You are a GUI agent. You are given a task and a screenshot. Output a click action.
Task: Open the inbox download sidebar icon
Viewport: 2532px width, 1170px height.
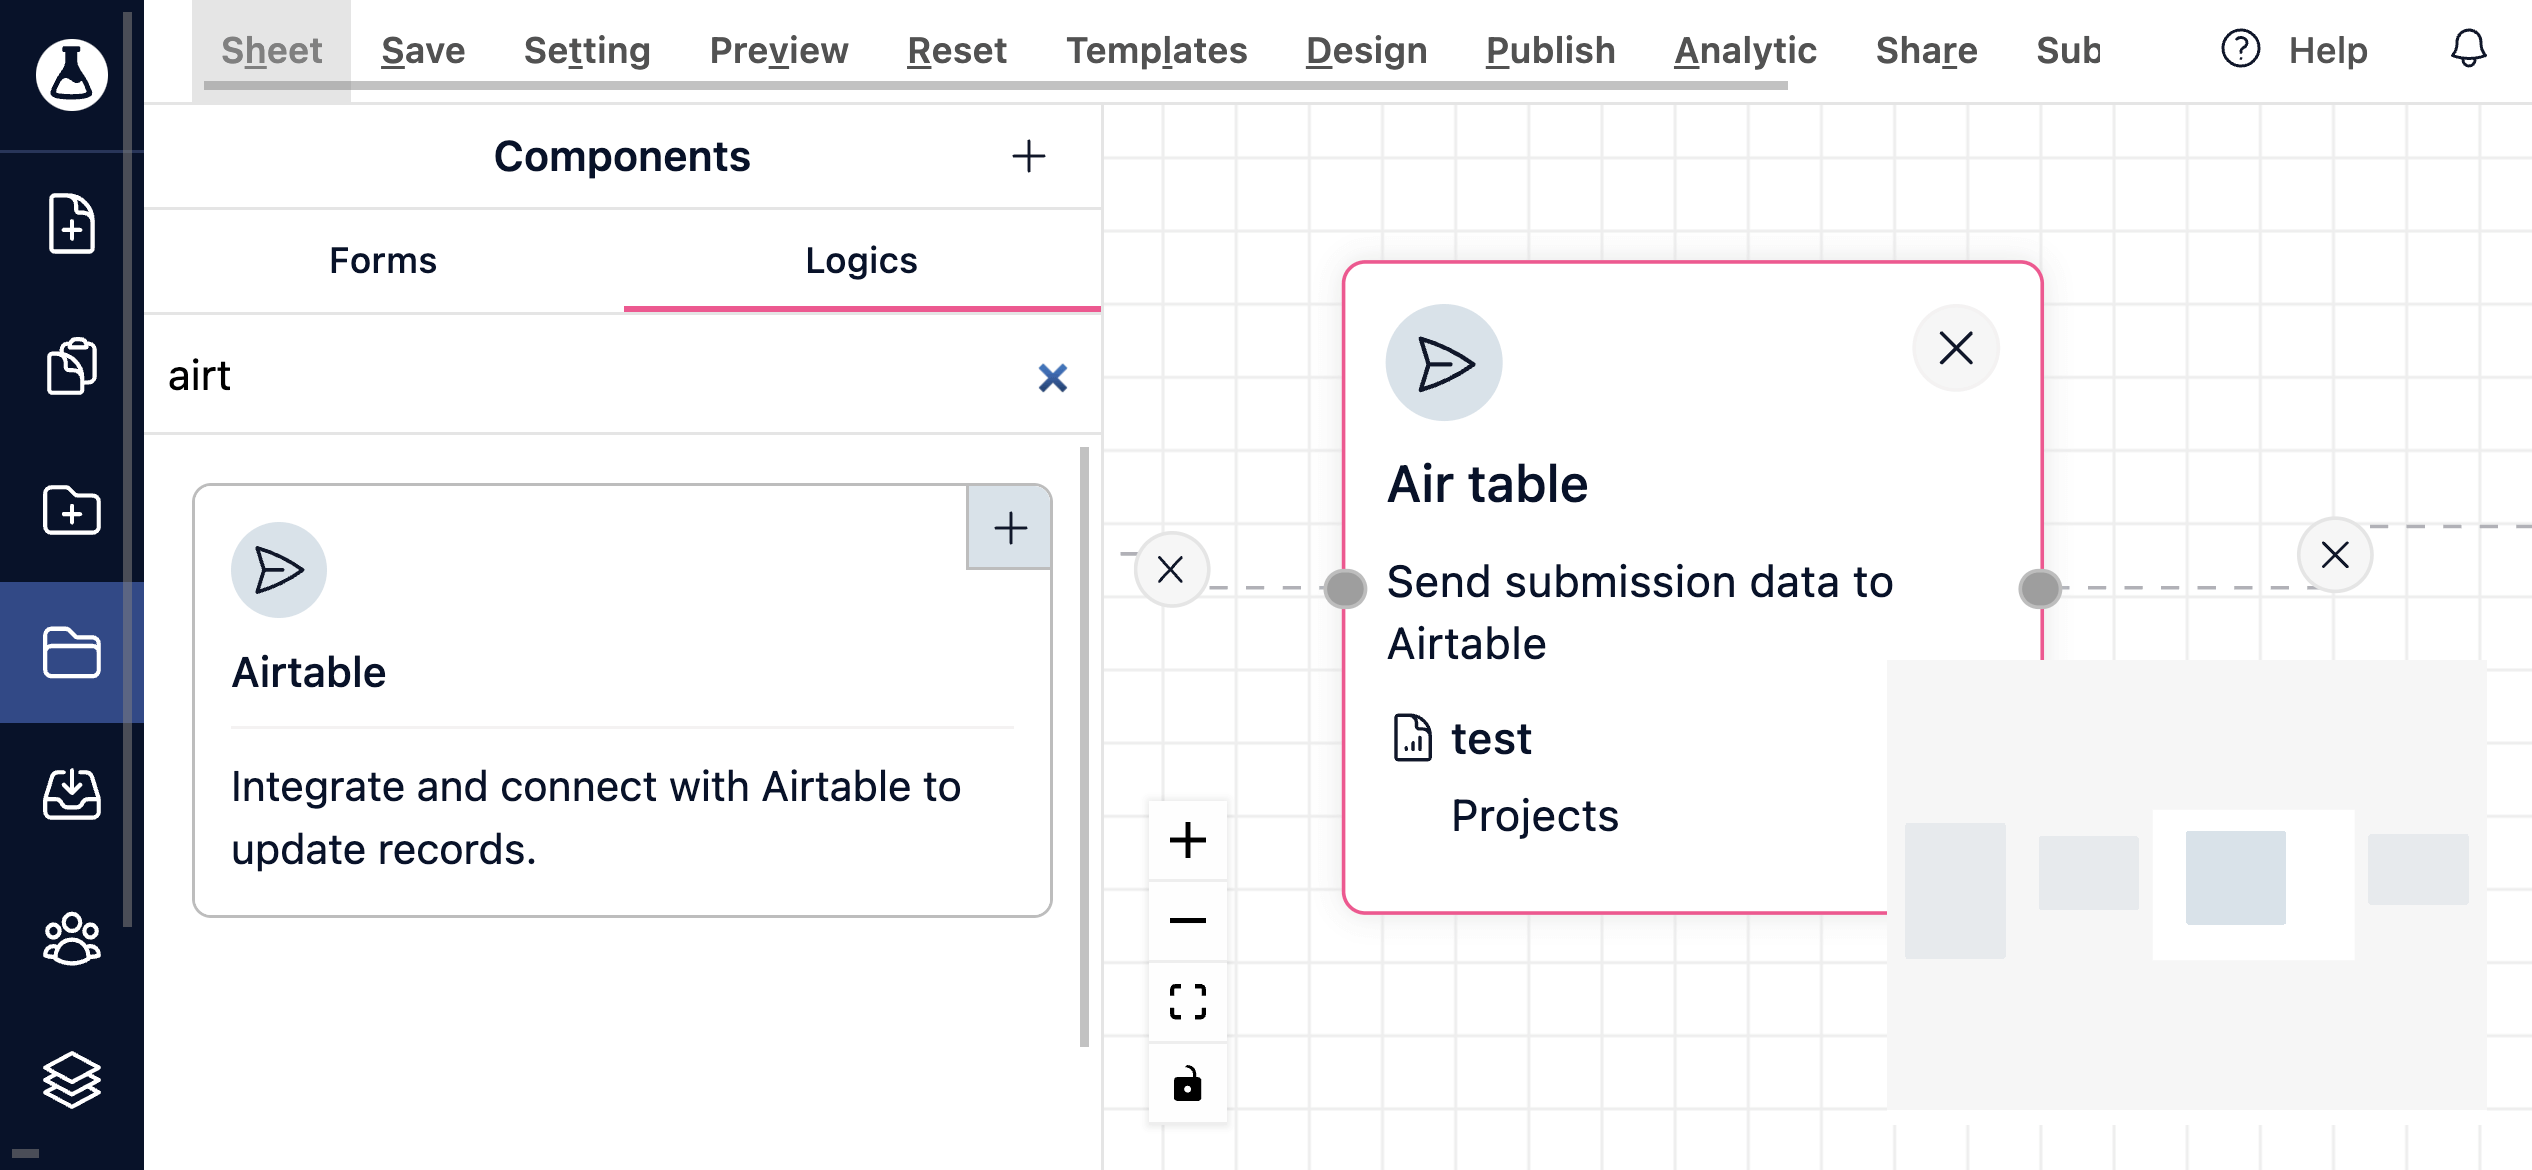[71, 795]
